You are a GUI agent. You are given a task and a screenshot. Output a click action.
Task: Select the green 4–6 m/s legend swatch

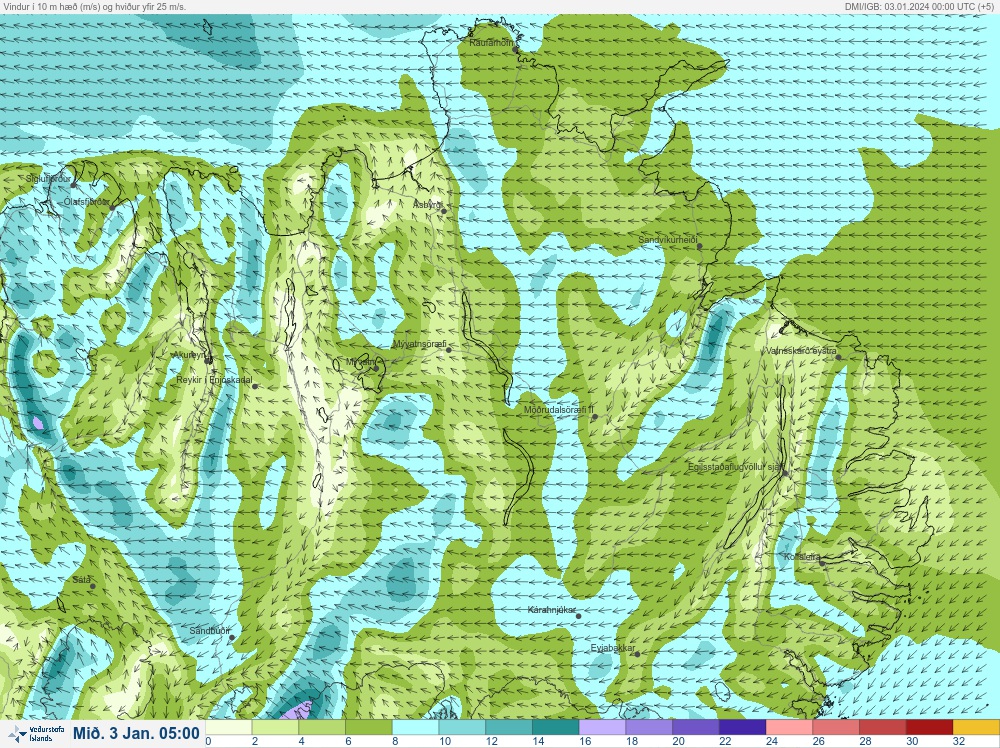coord(322,727)
